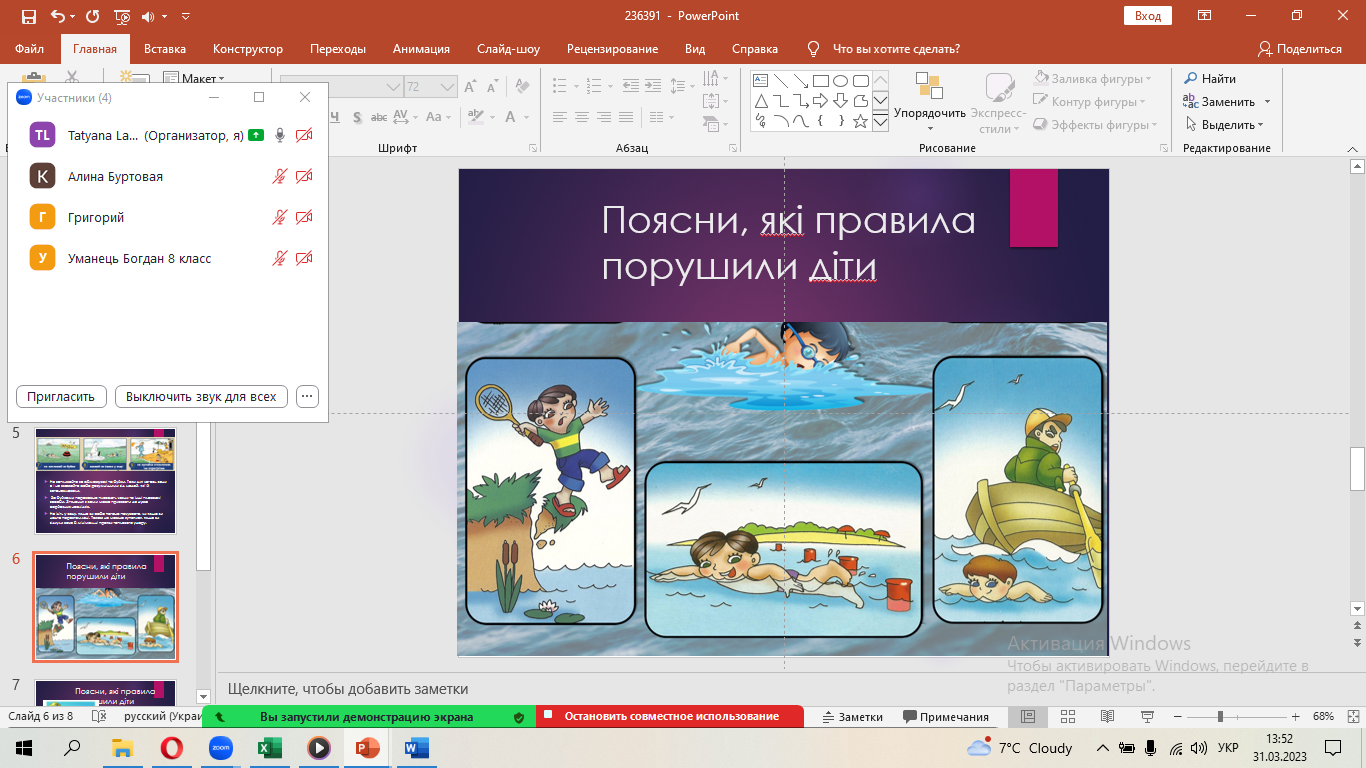This screenshot has height=768, width=1366.
Task: Toggle Алина Буртовая's video-off camera icon
Action: [305, 176]
